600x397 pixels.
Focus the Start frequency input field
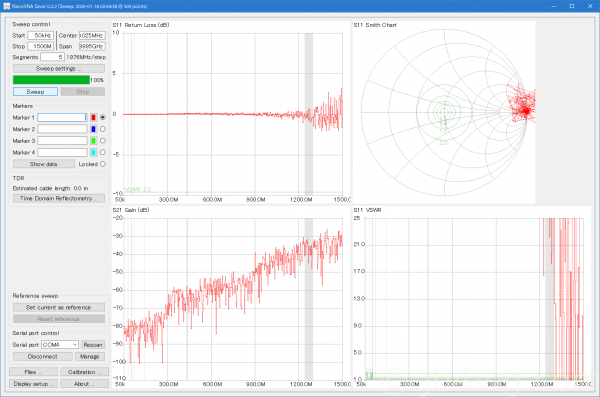point(41,35)
